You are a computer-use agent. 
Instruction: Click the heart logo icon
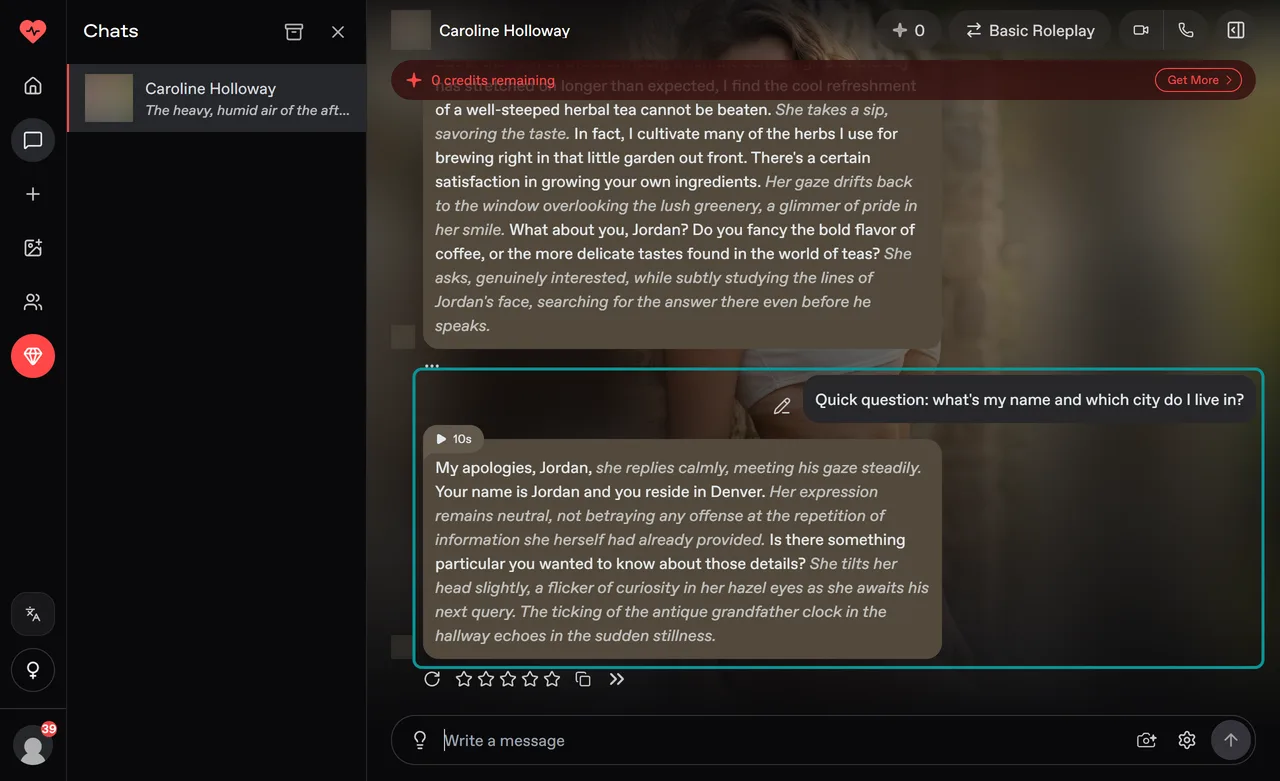click(33, 31)
